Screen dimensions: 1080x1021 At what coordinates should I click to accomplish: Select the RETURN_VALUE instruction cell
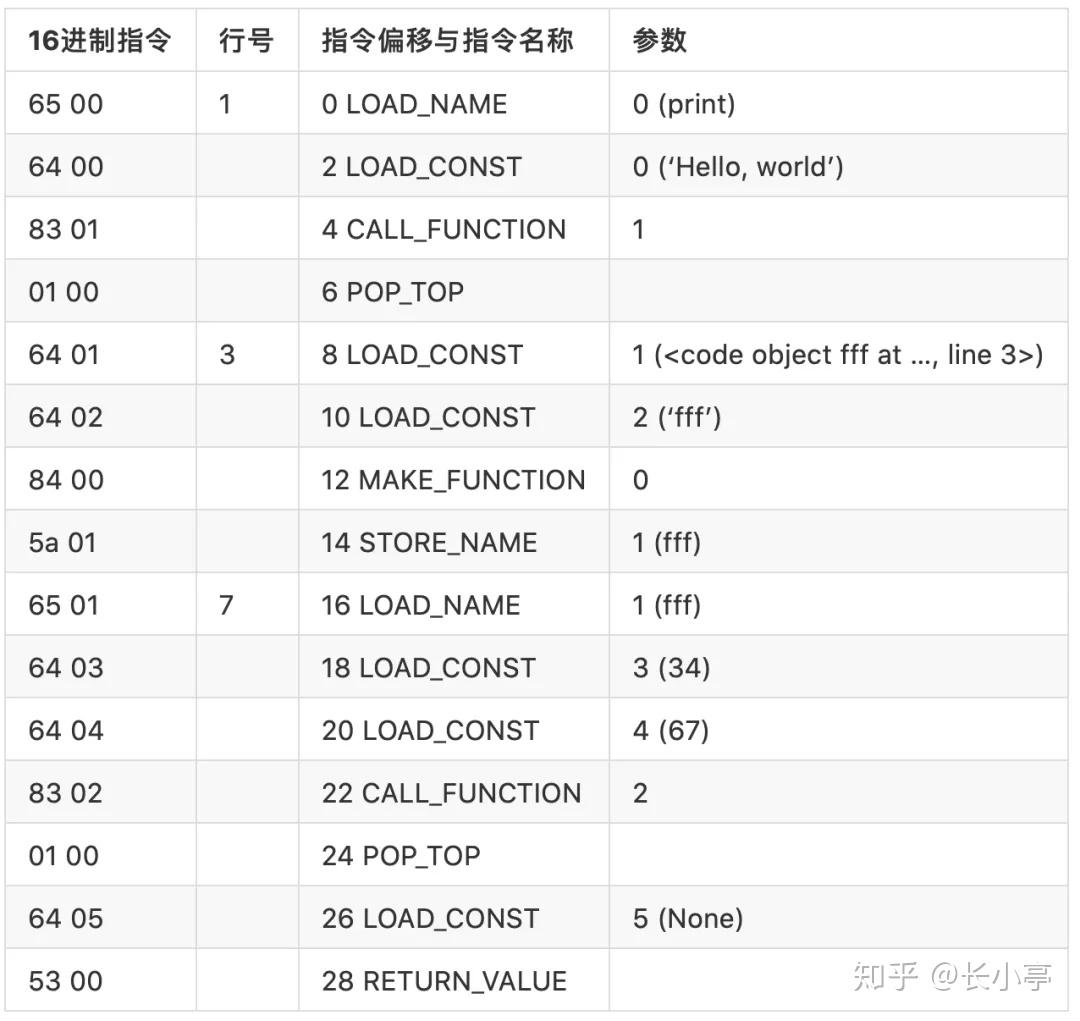444,981
